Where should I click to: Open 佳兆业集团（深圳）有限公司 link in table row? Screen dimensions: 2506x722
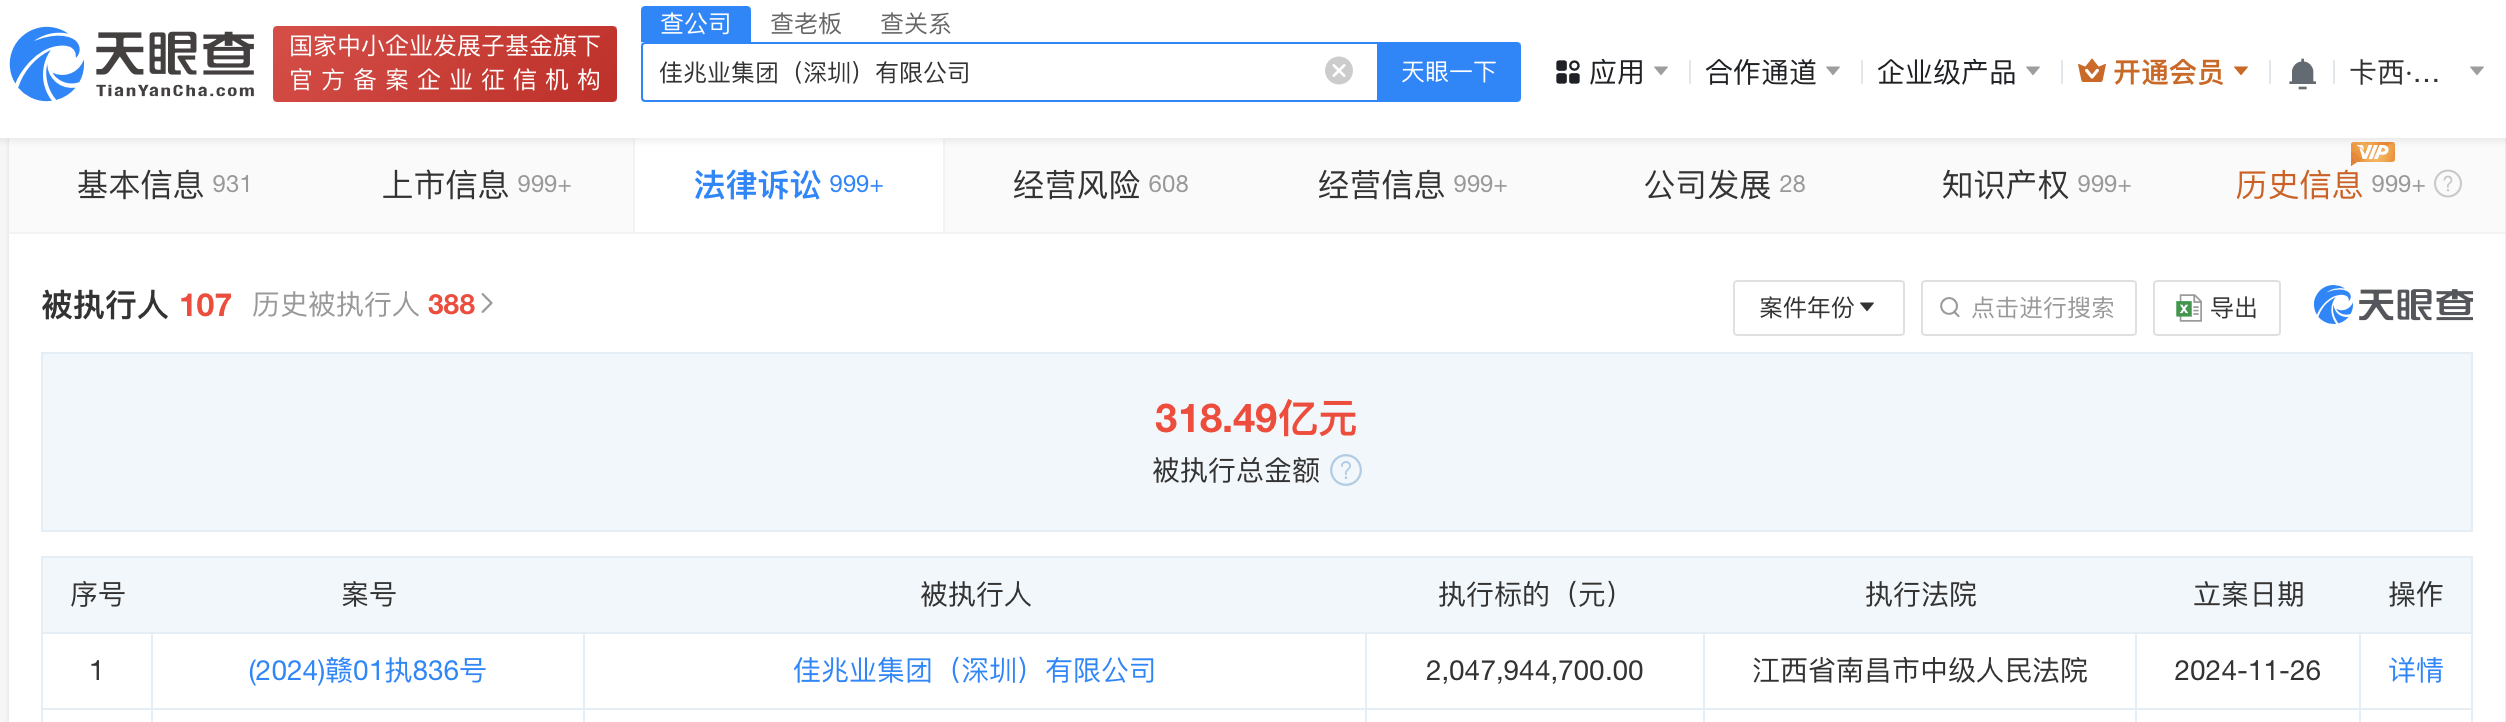tap(975, 670)
